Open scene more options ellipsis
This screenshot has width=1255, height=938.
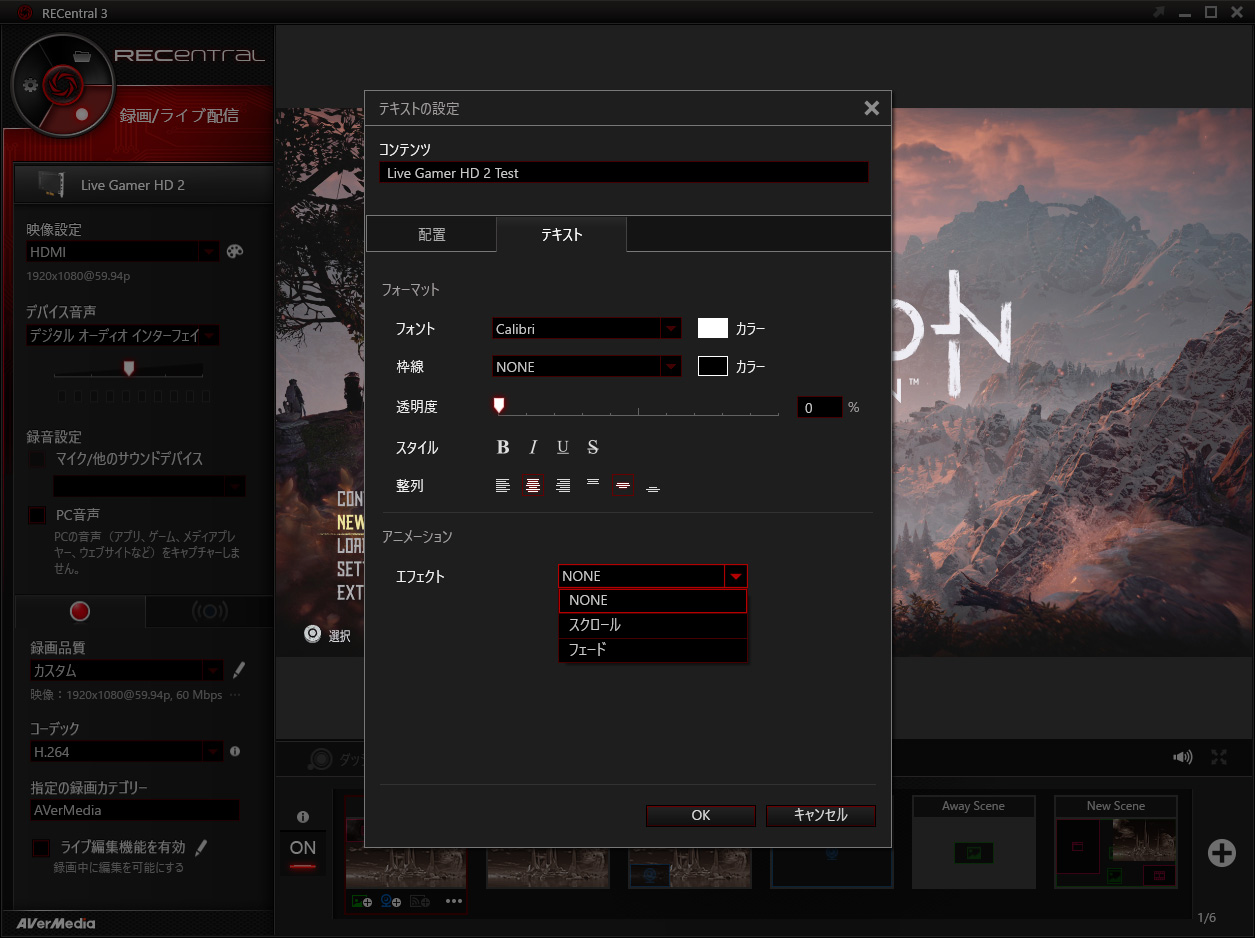click(x=454, y=901)
